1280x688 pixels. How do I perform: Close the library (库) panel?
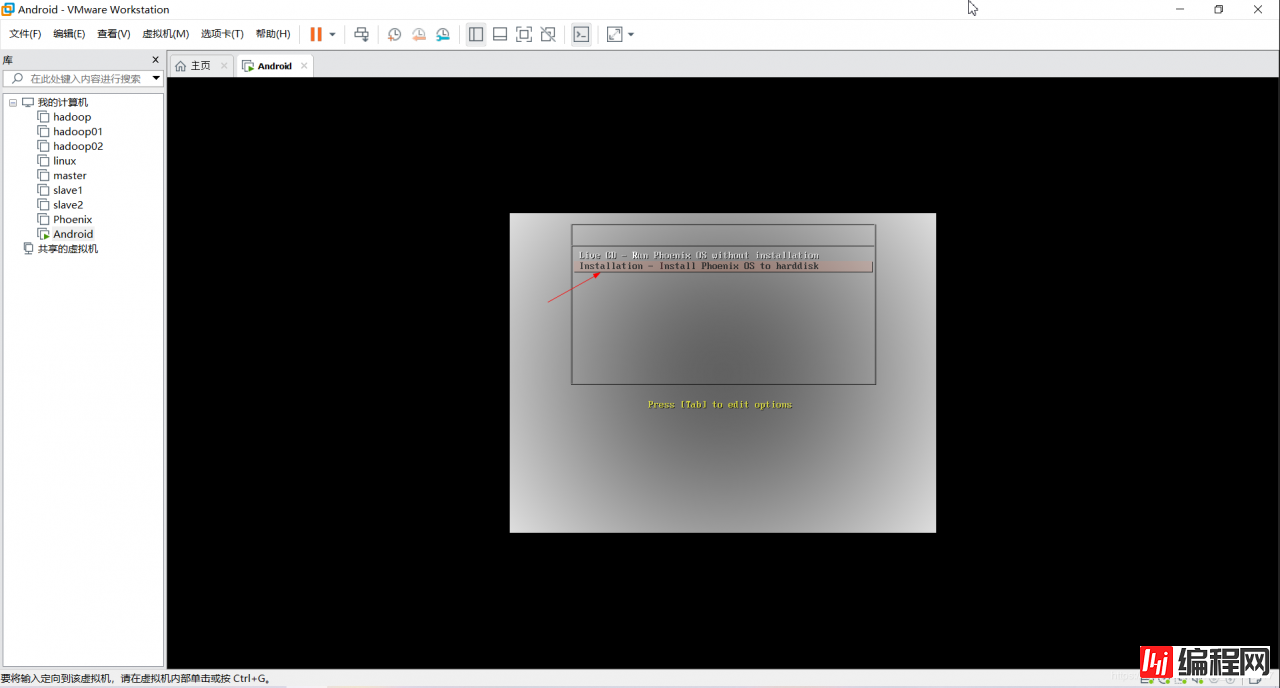tap(155, 60)
